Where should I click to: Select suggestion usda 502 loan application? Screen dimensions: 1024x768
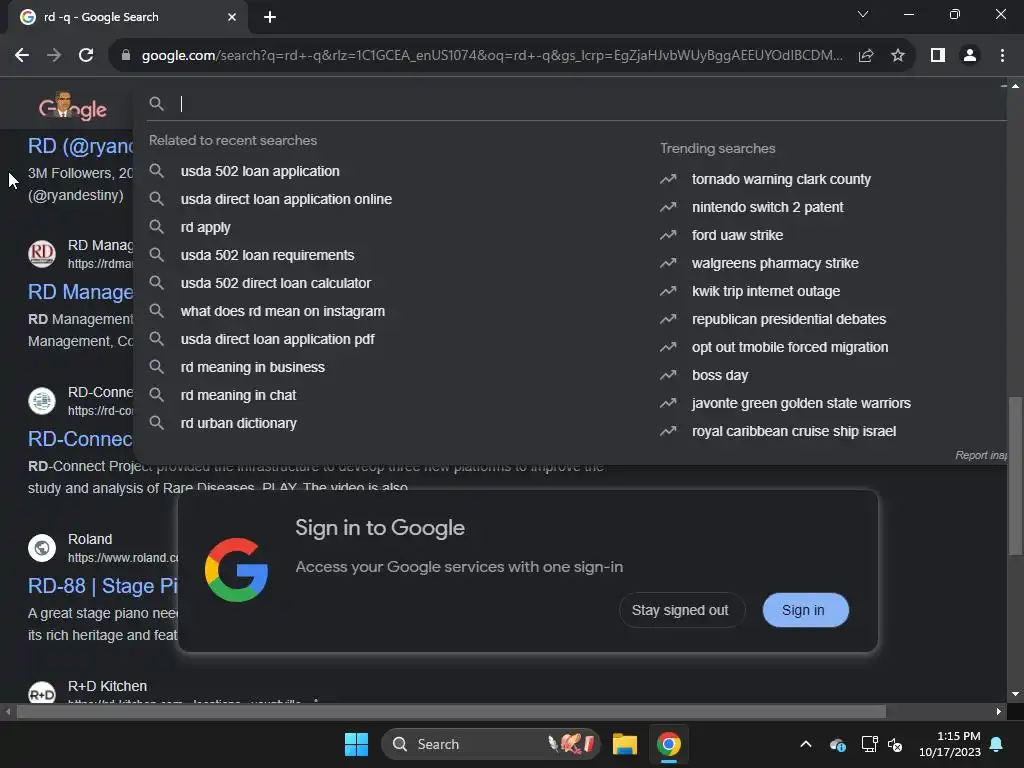tap(260, 171)
